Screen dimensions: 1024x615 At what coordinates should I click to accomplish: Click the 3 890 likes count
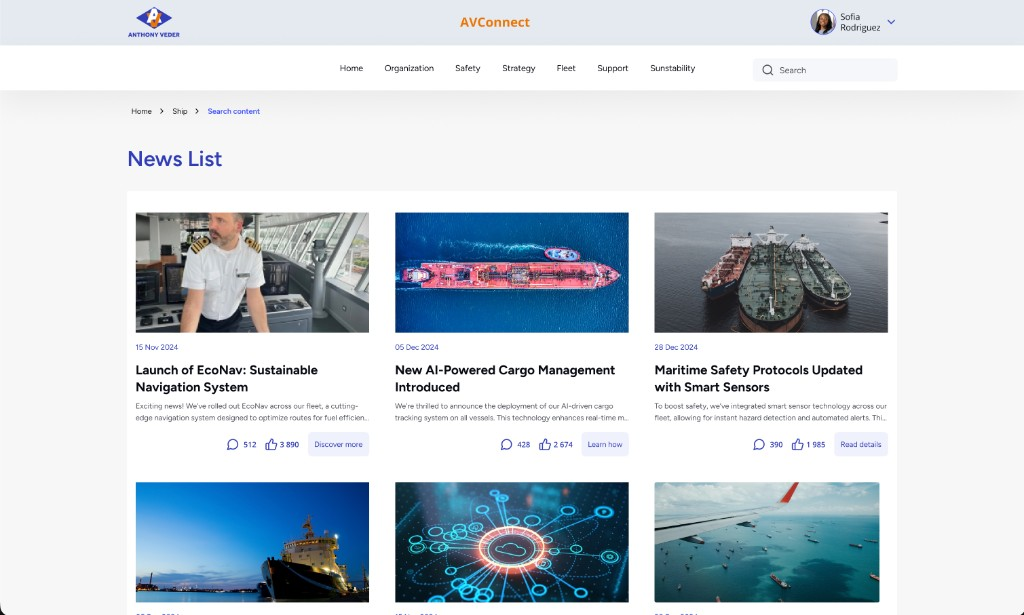(289, 445)
